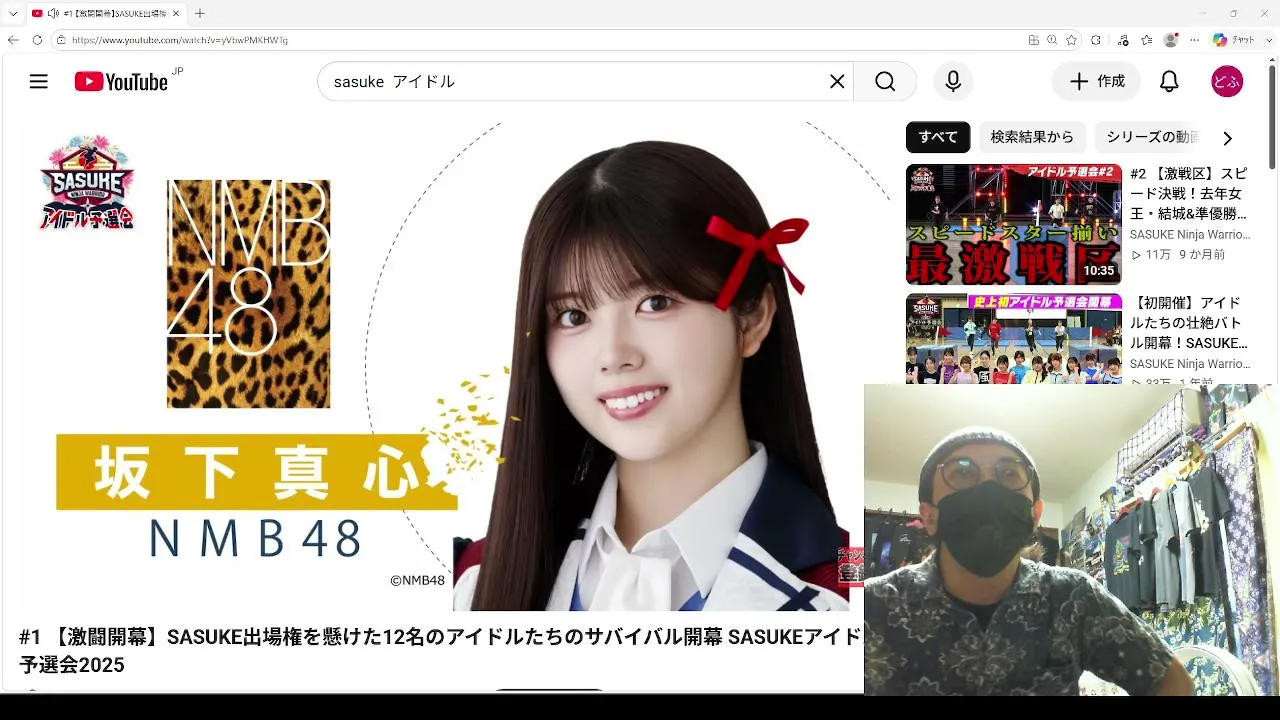Reload the current page
The image size is (1280, 720).
point(37,40)
